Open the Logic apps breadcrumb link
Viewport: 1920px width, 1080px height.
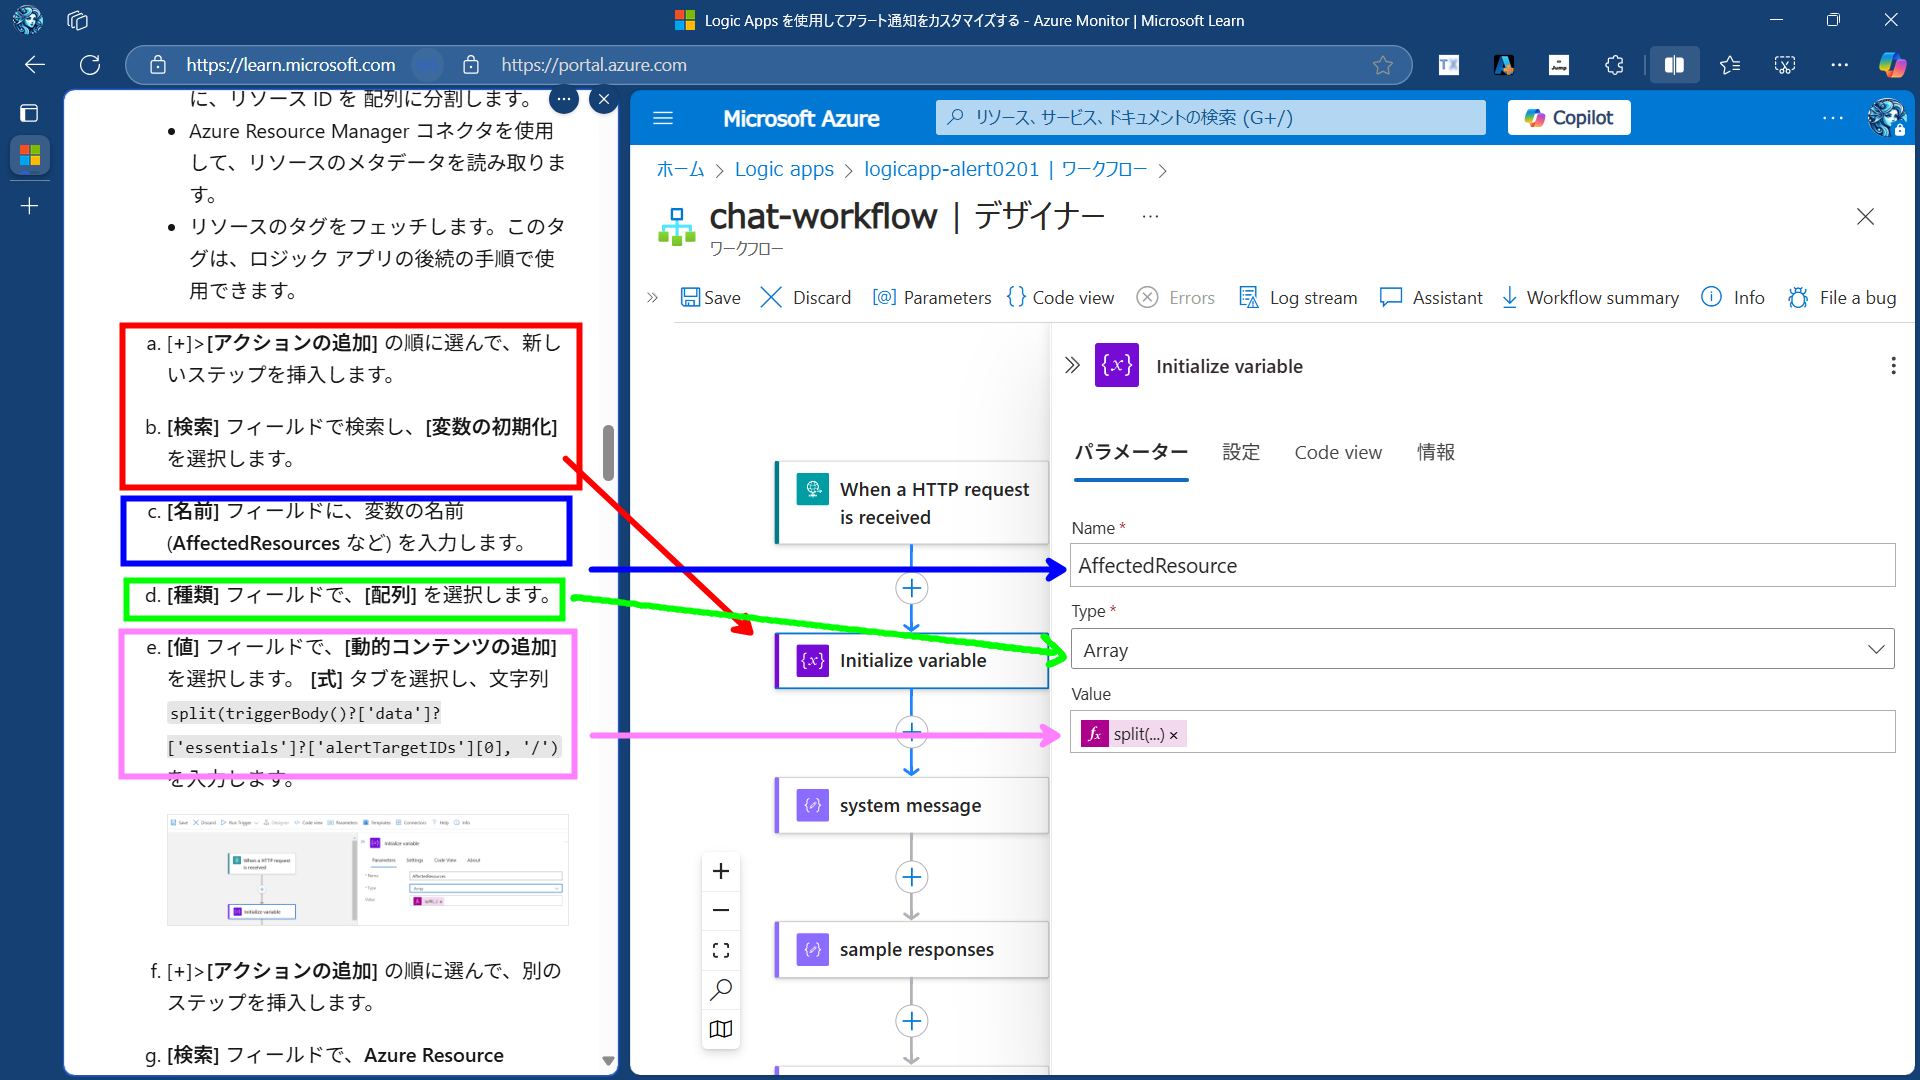(783, 169)
